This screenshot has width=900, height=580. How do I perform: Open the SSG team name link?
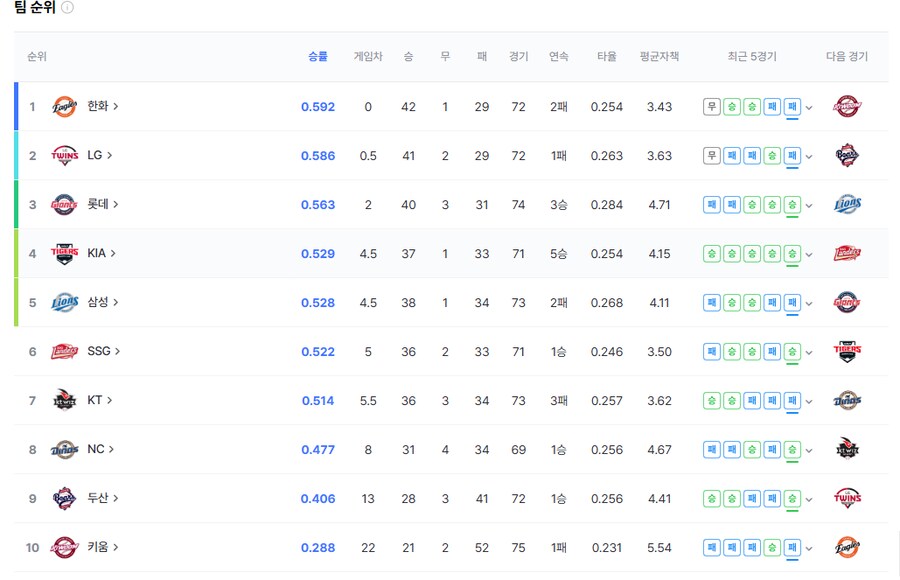[x=103, y=352]
